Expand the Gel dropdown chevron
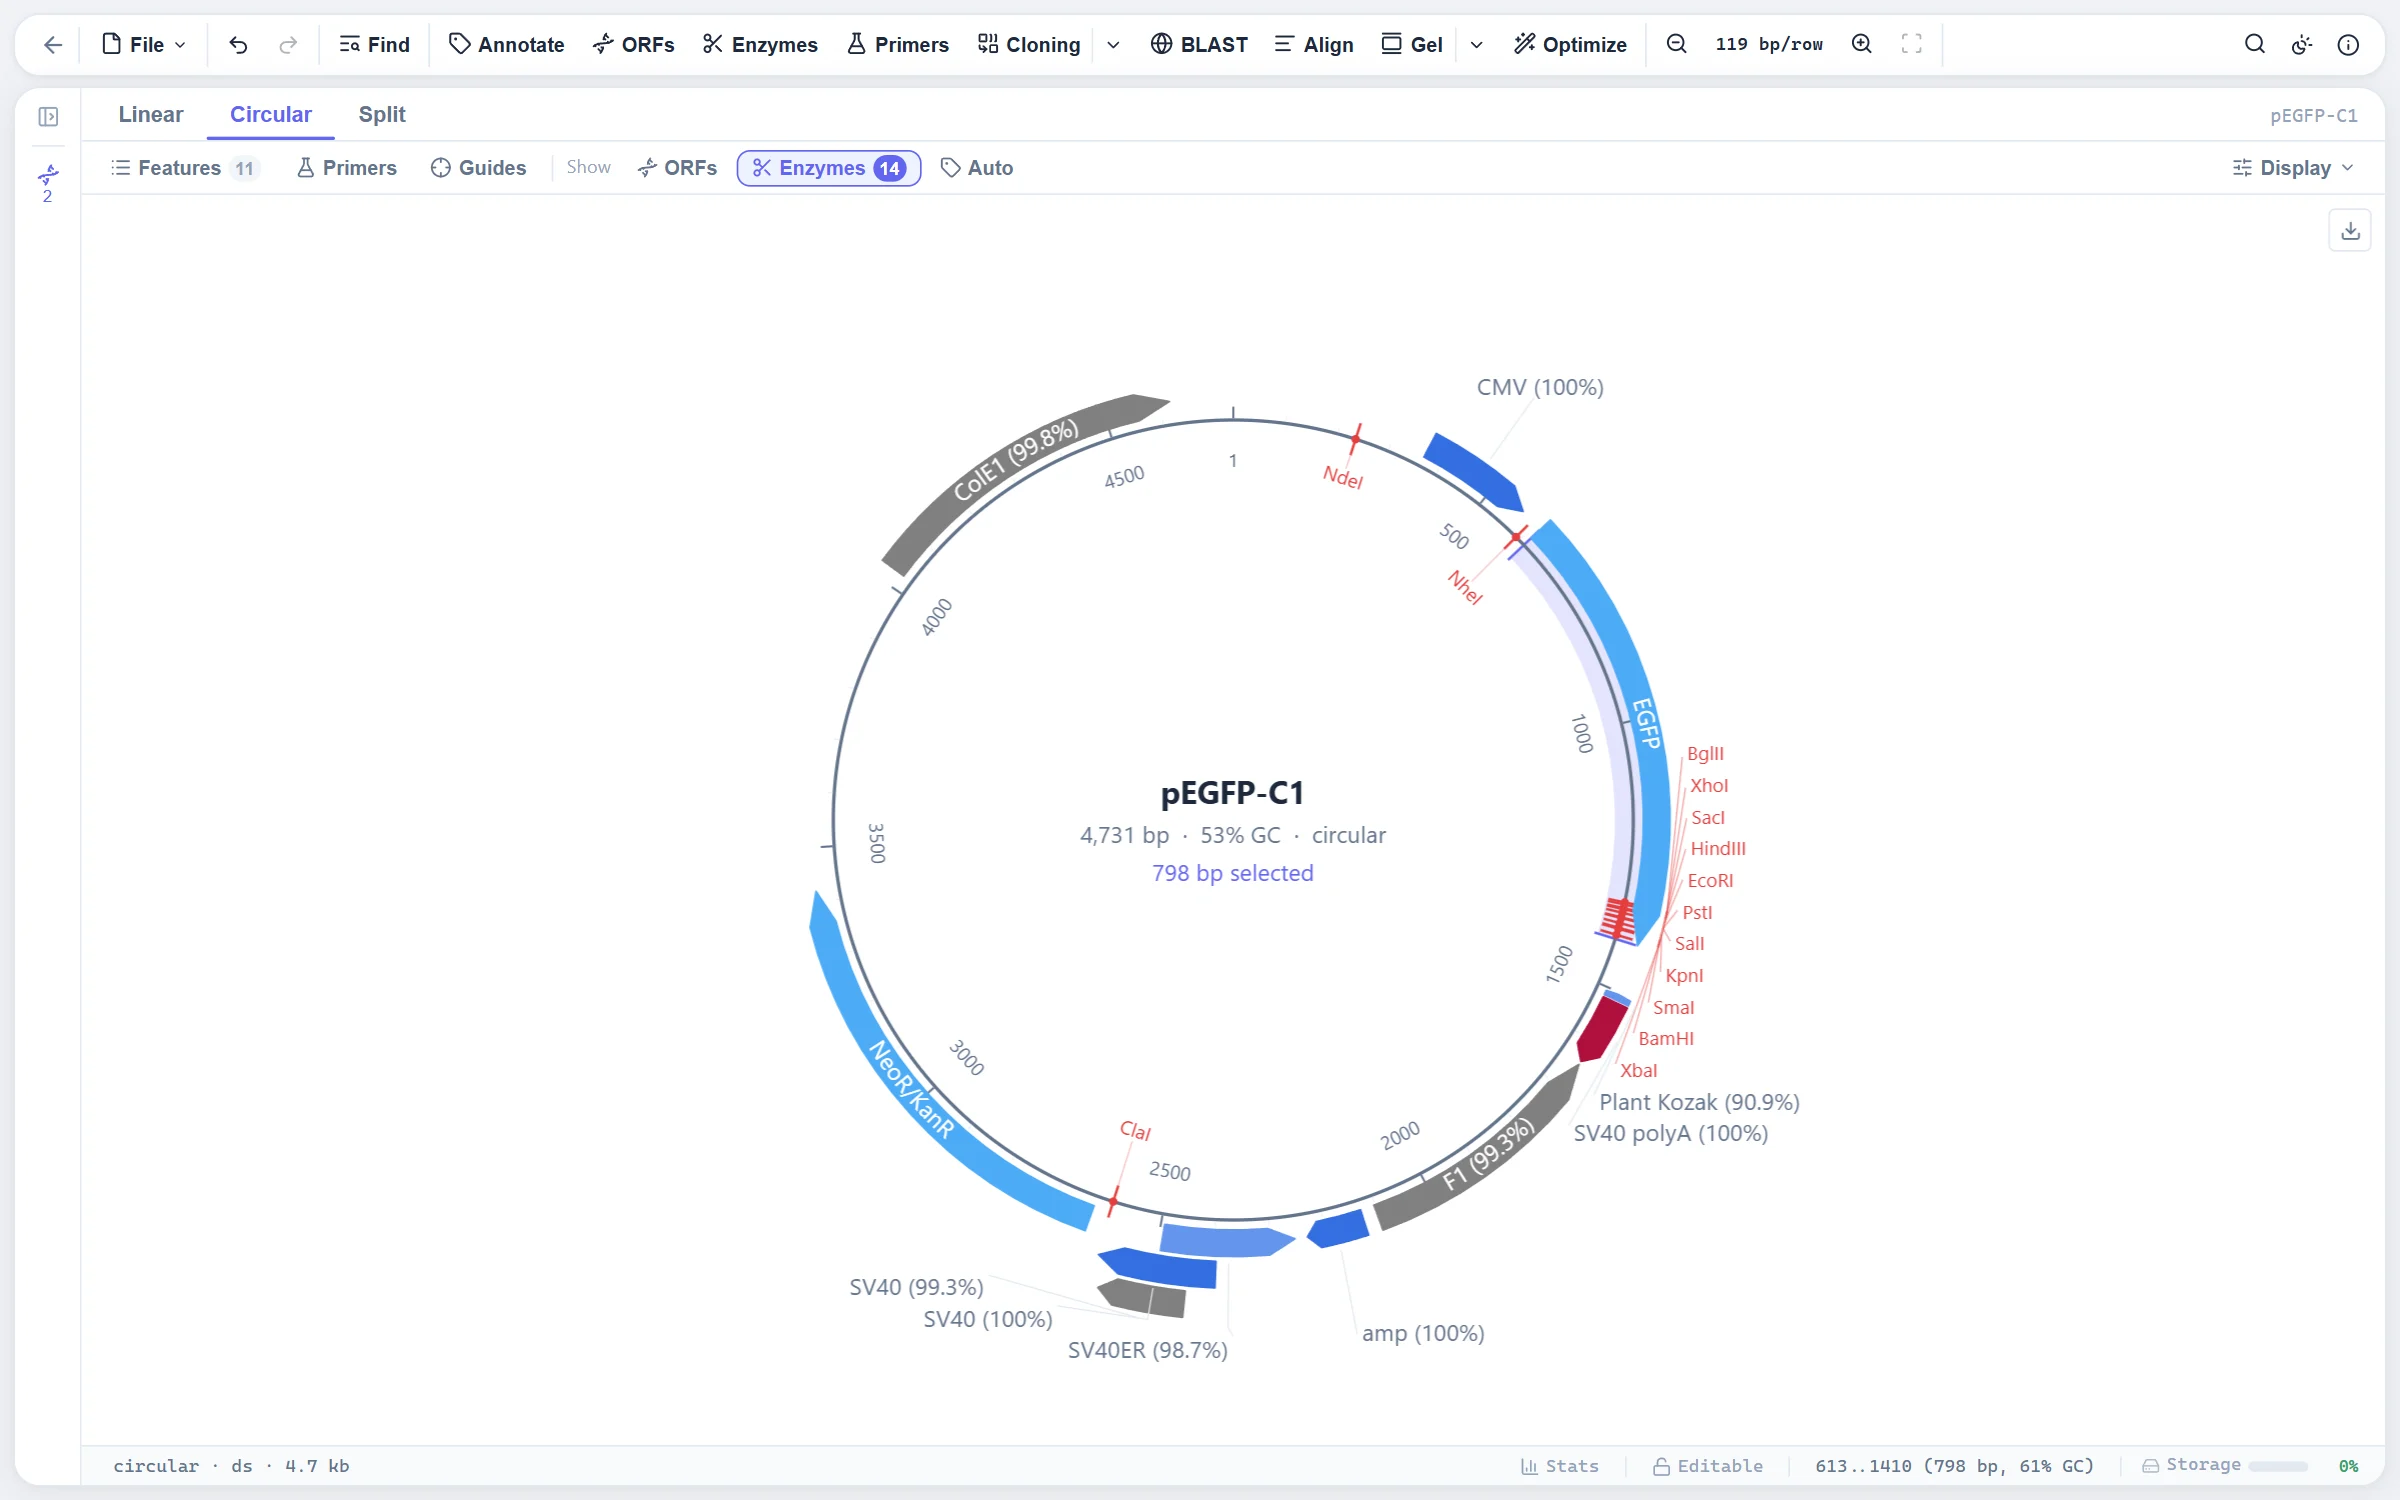2400x1500 pixels. click(1476, 44)
